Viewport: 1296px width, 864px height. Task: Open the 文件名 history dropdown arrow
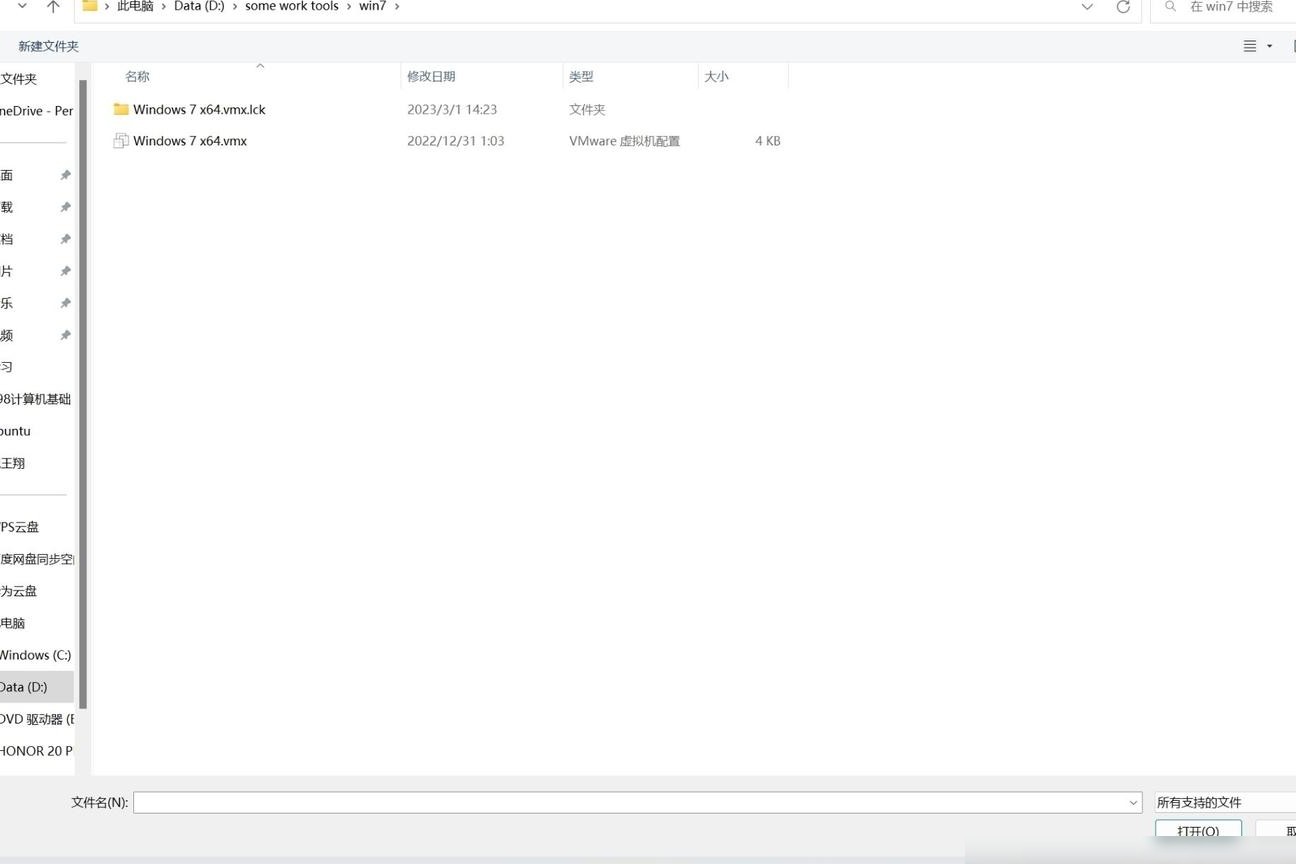[1133, 802]
